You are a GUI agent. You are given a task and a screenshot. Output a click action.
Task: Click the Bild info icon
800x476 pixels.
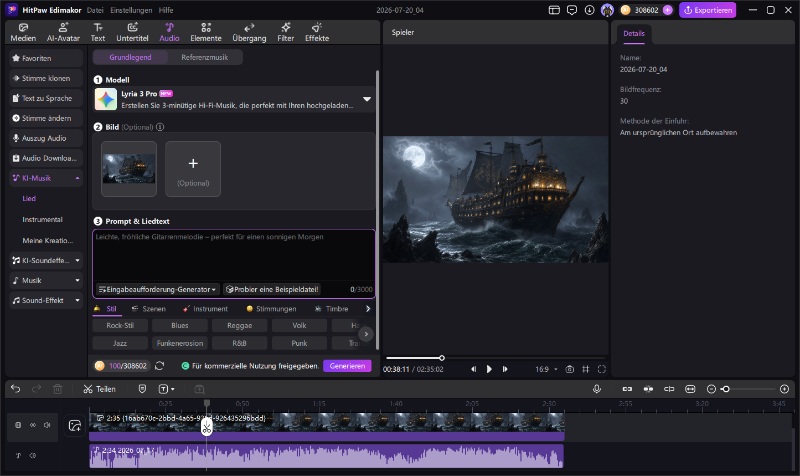[x=160, y=127]
